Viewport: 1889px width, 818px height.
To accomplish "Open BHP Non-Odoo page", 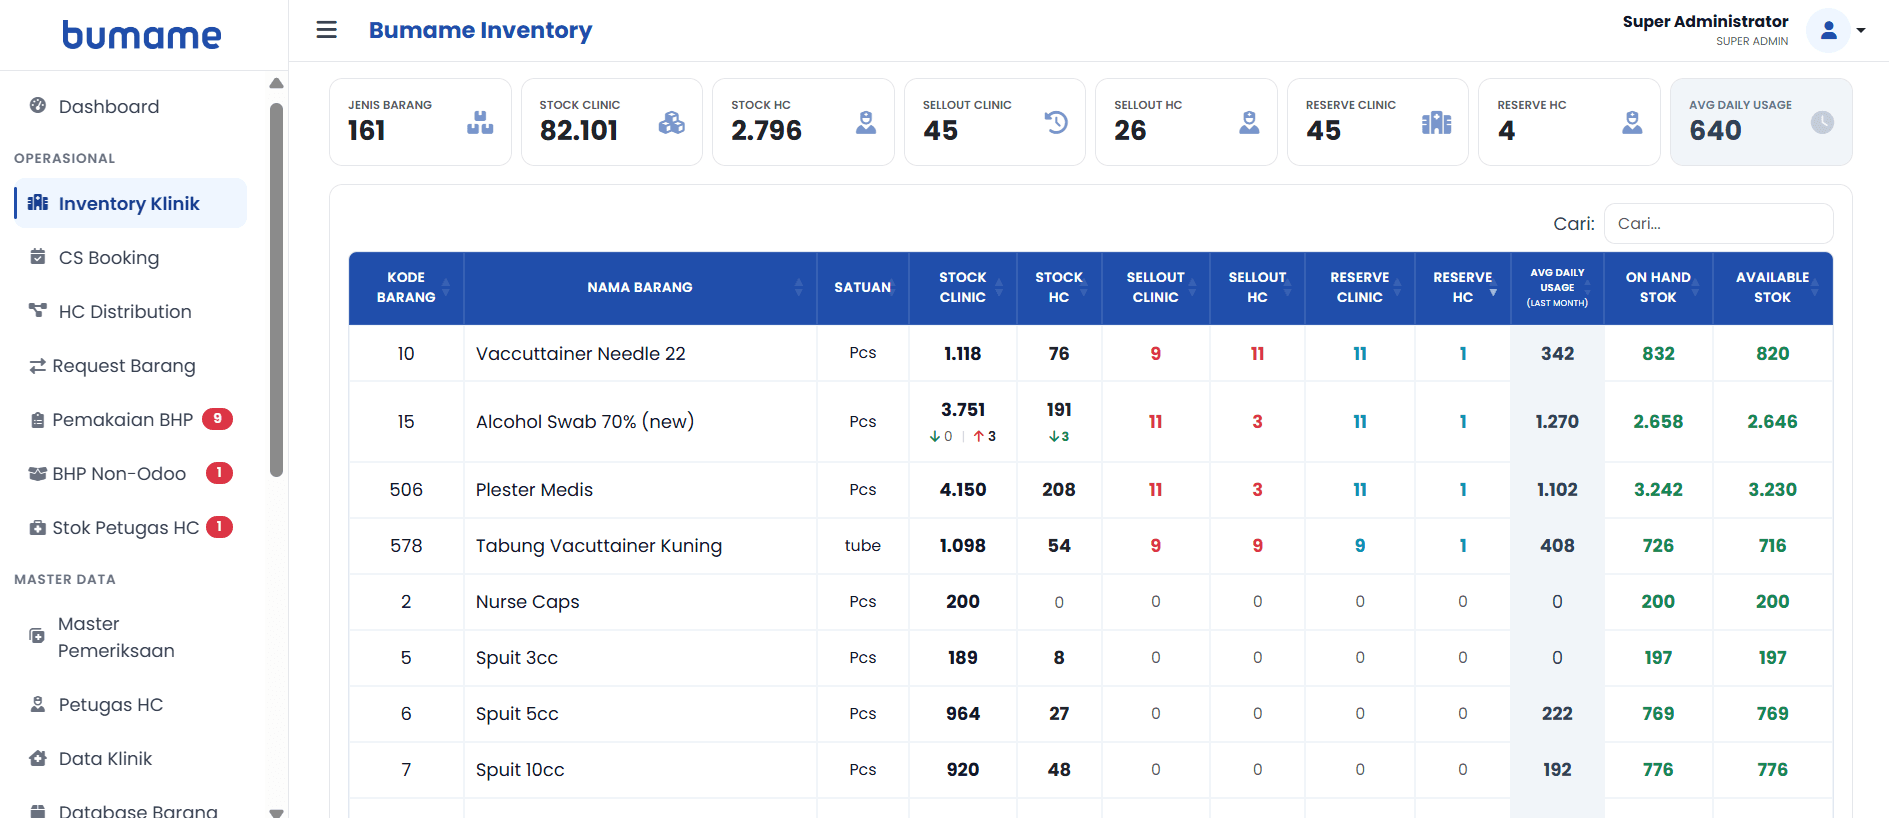I will click(130, 474).
